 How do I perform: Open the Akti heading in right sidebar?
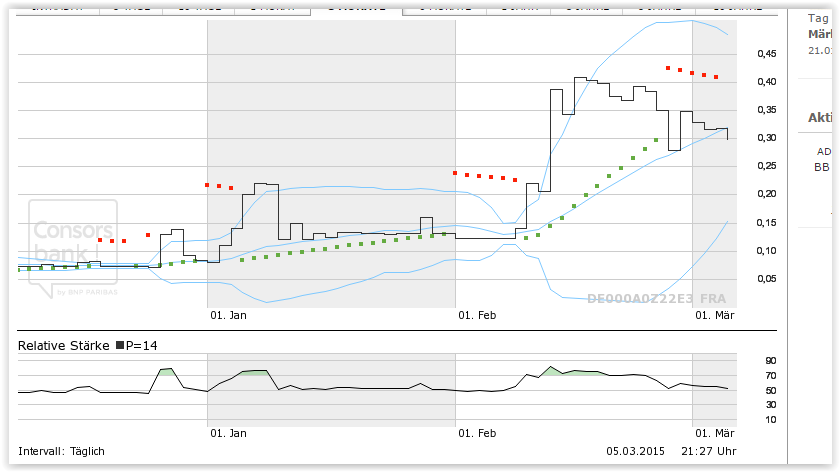click(x=821, y=118)
